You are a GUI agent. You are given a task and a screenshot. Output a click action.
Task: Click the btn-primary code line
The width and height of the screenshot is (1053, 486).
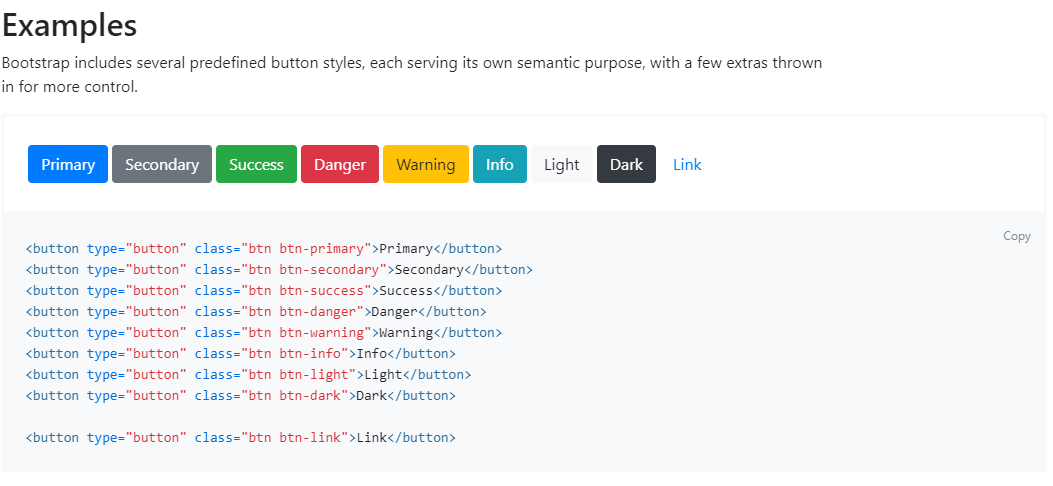(264, 248)
